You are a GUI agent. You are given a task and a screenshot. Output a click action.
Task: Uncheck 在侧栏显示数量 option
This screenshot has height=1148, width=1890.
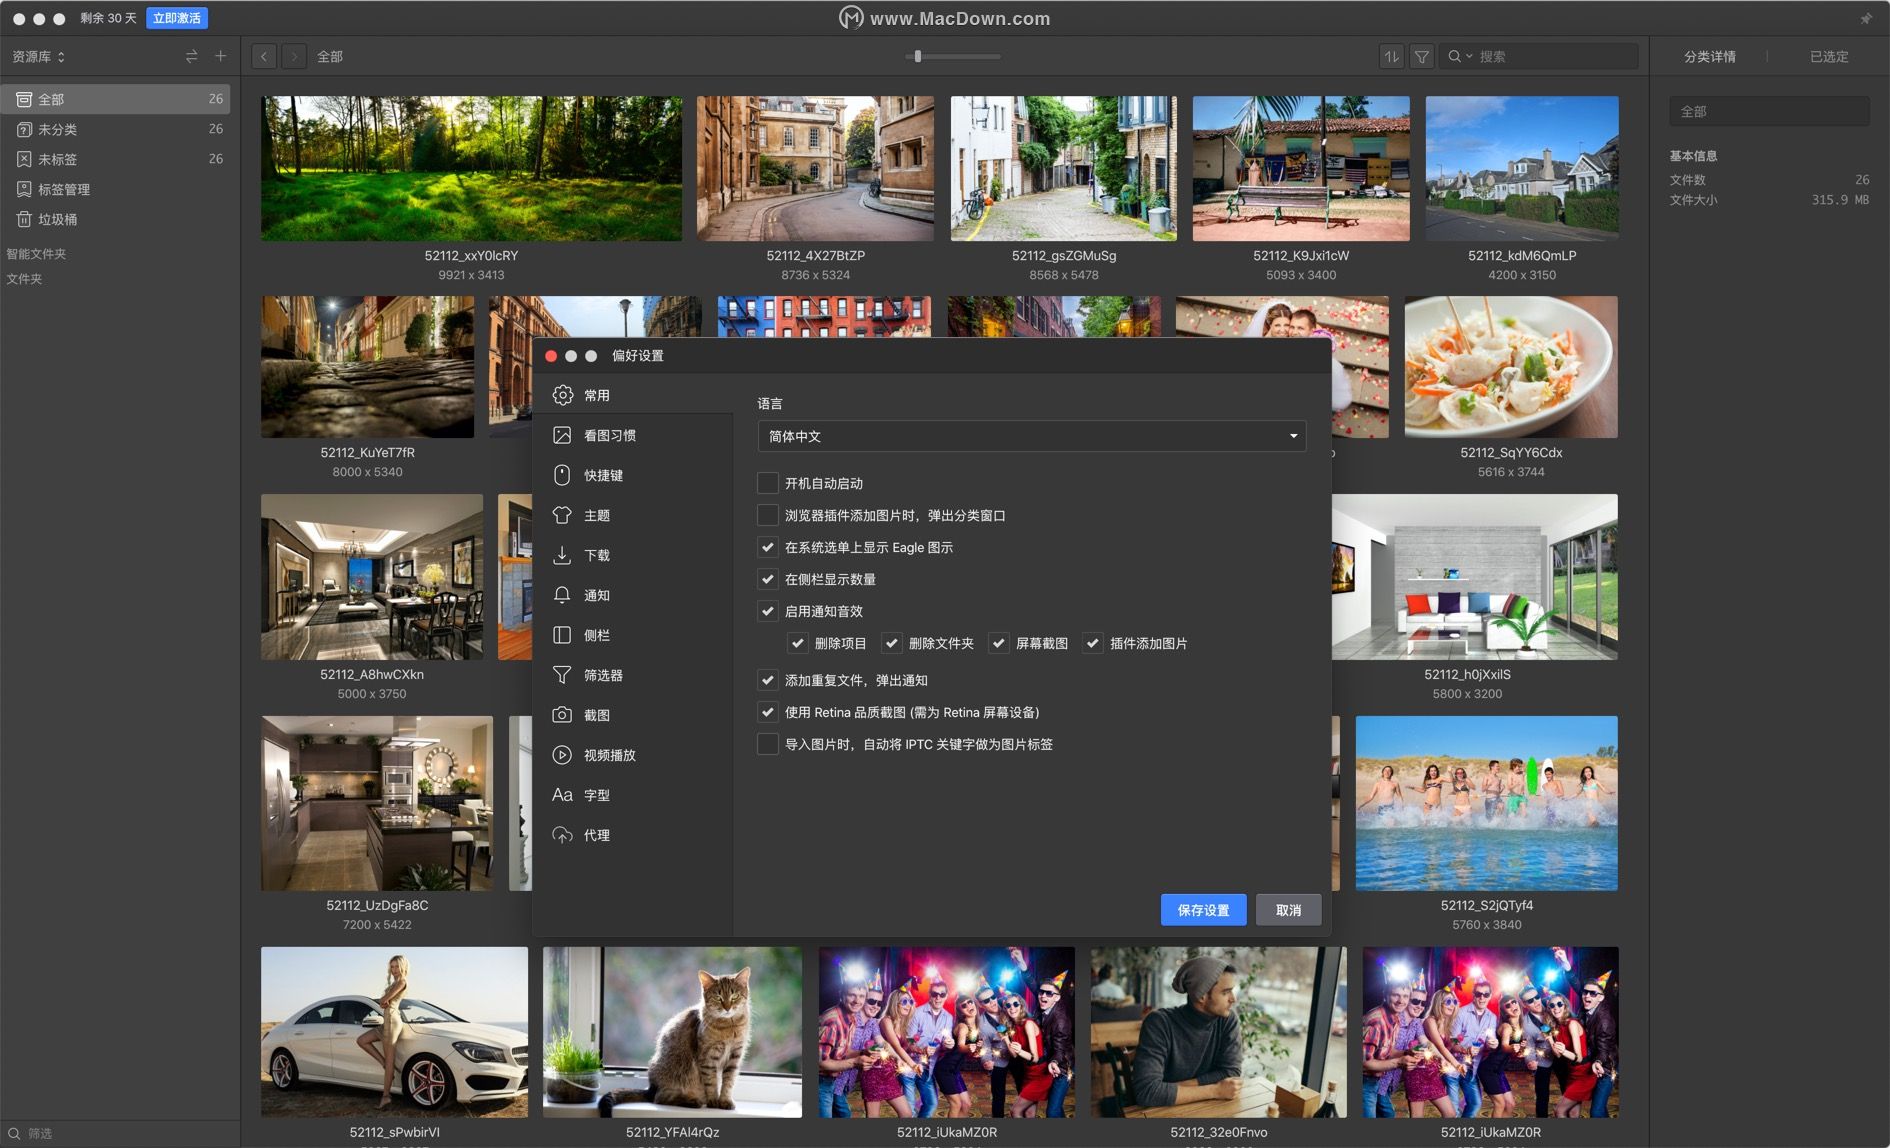click(768, 579)
